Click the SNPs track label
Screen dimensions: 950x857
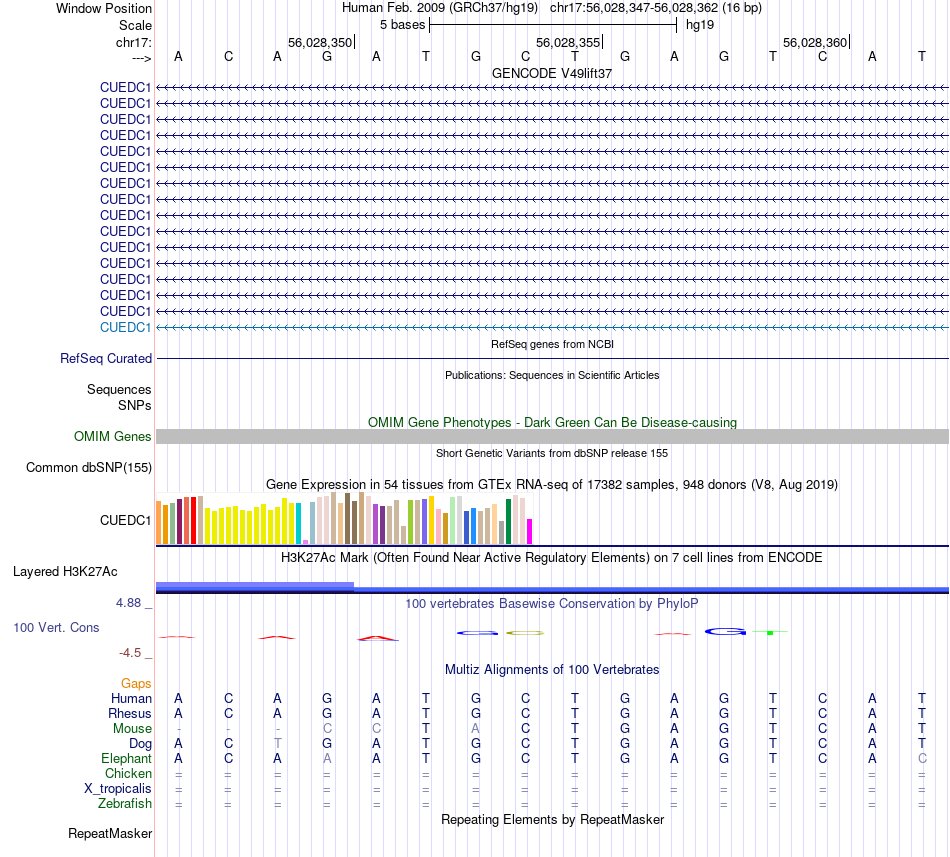click(135, 405)
